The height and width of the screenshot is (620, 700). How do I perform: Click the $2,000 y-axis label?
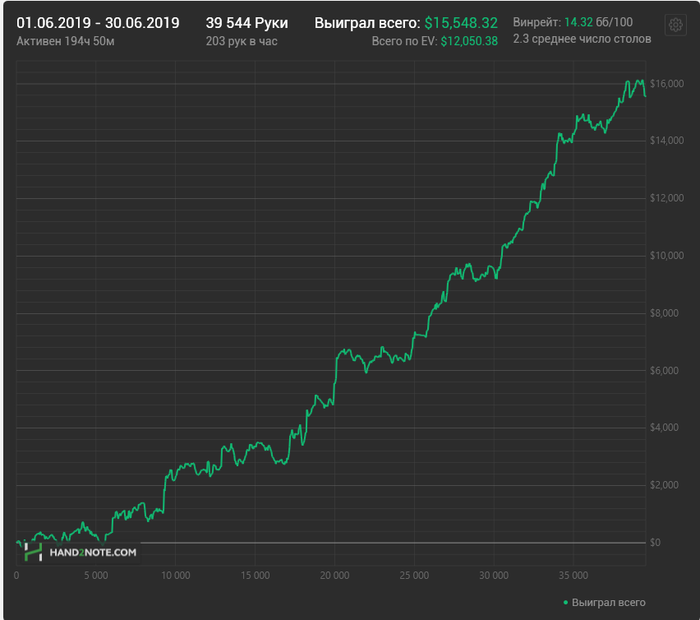pos(664,485)
